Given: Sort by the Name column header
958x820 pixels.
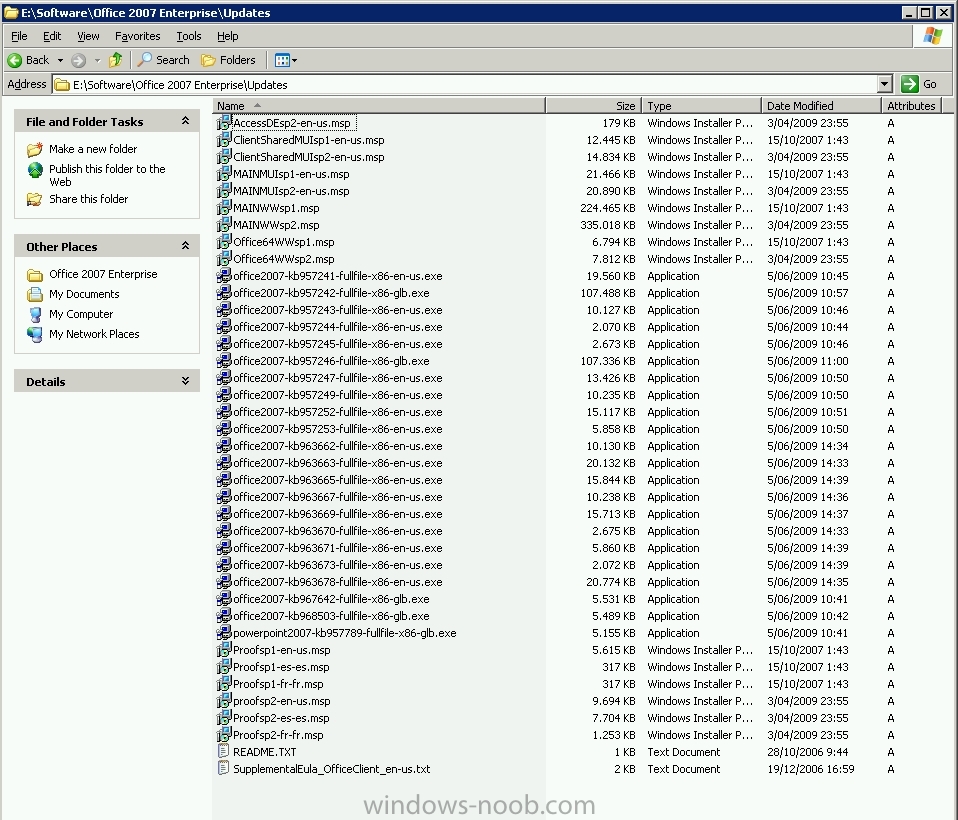Looking at the screenshot, I should [x=379, y=106].
